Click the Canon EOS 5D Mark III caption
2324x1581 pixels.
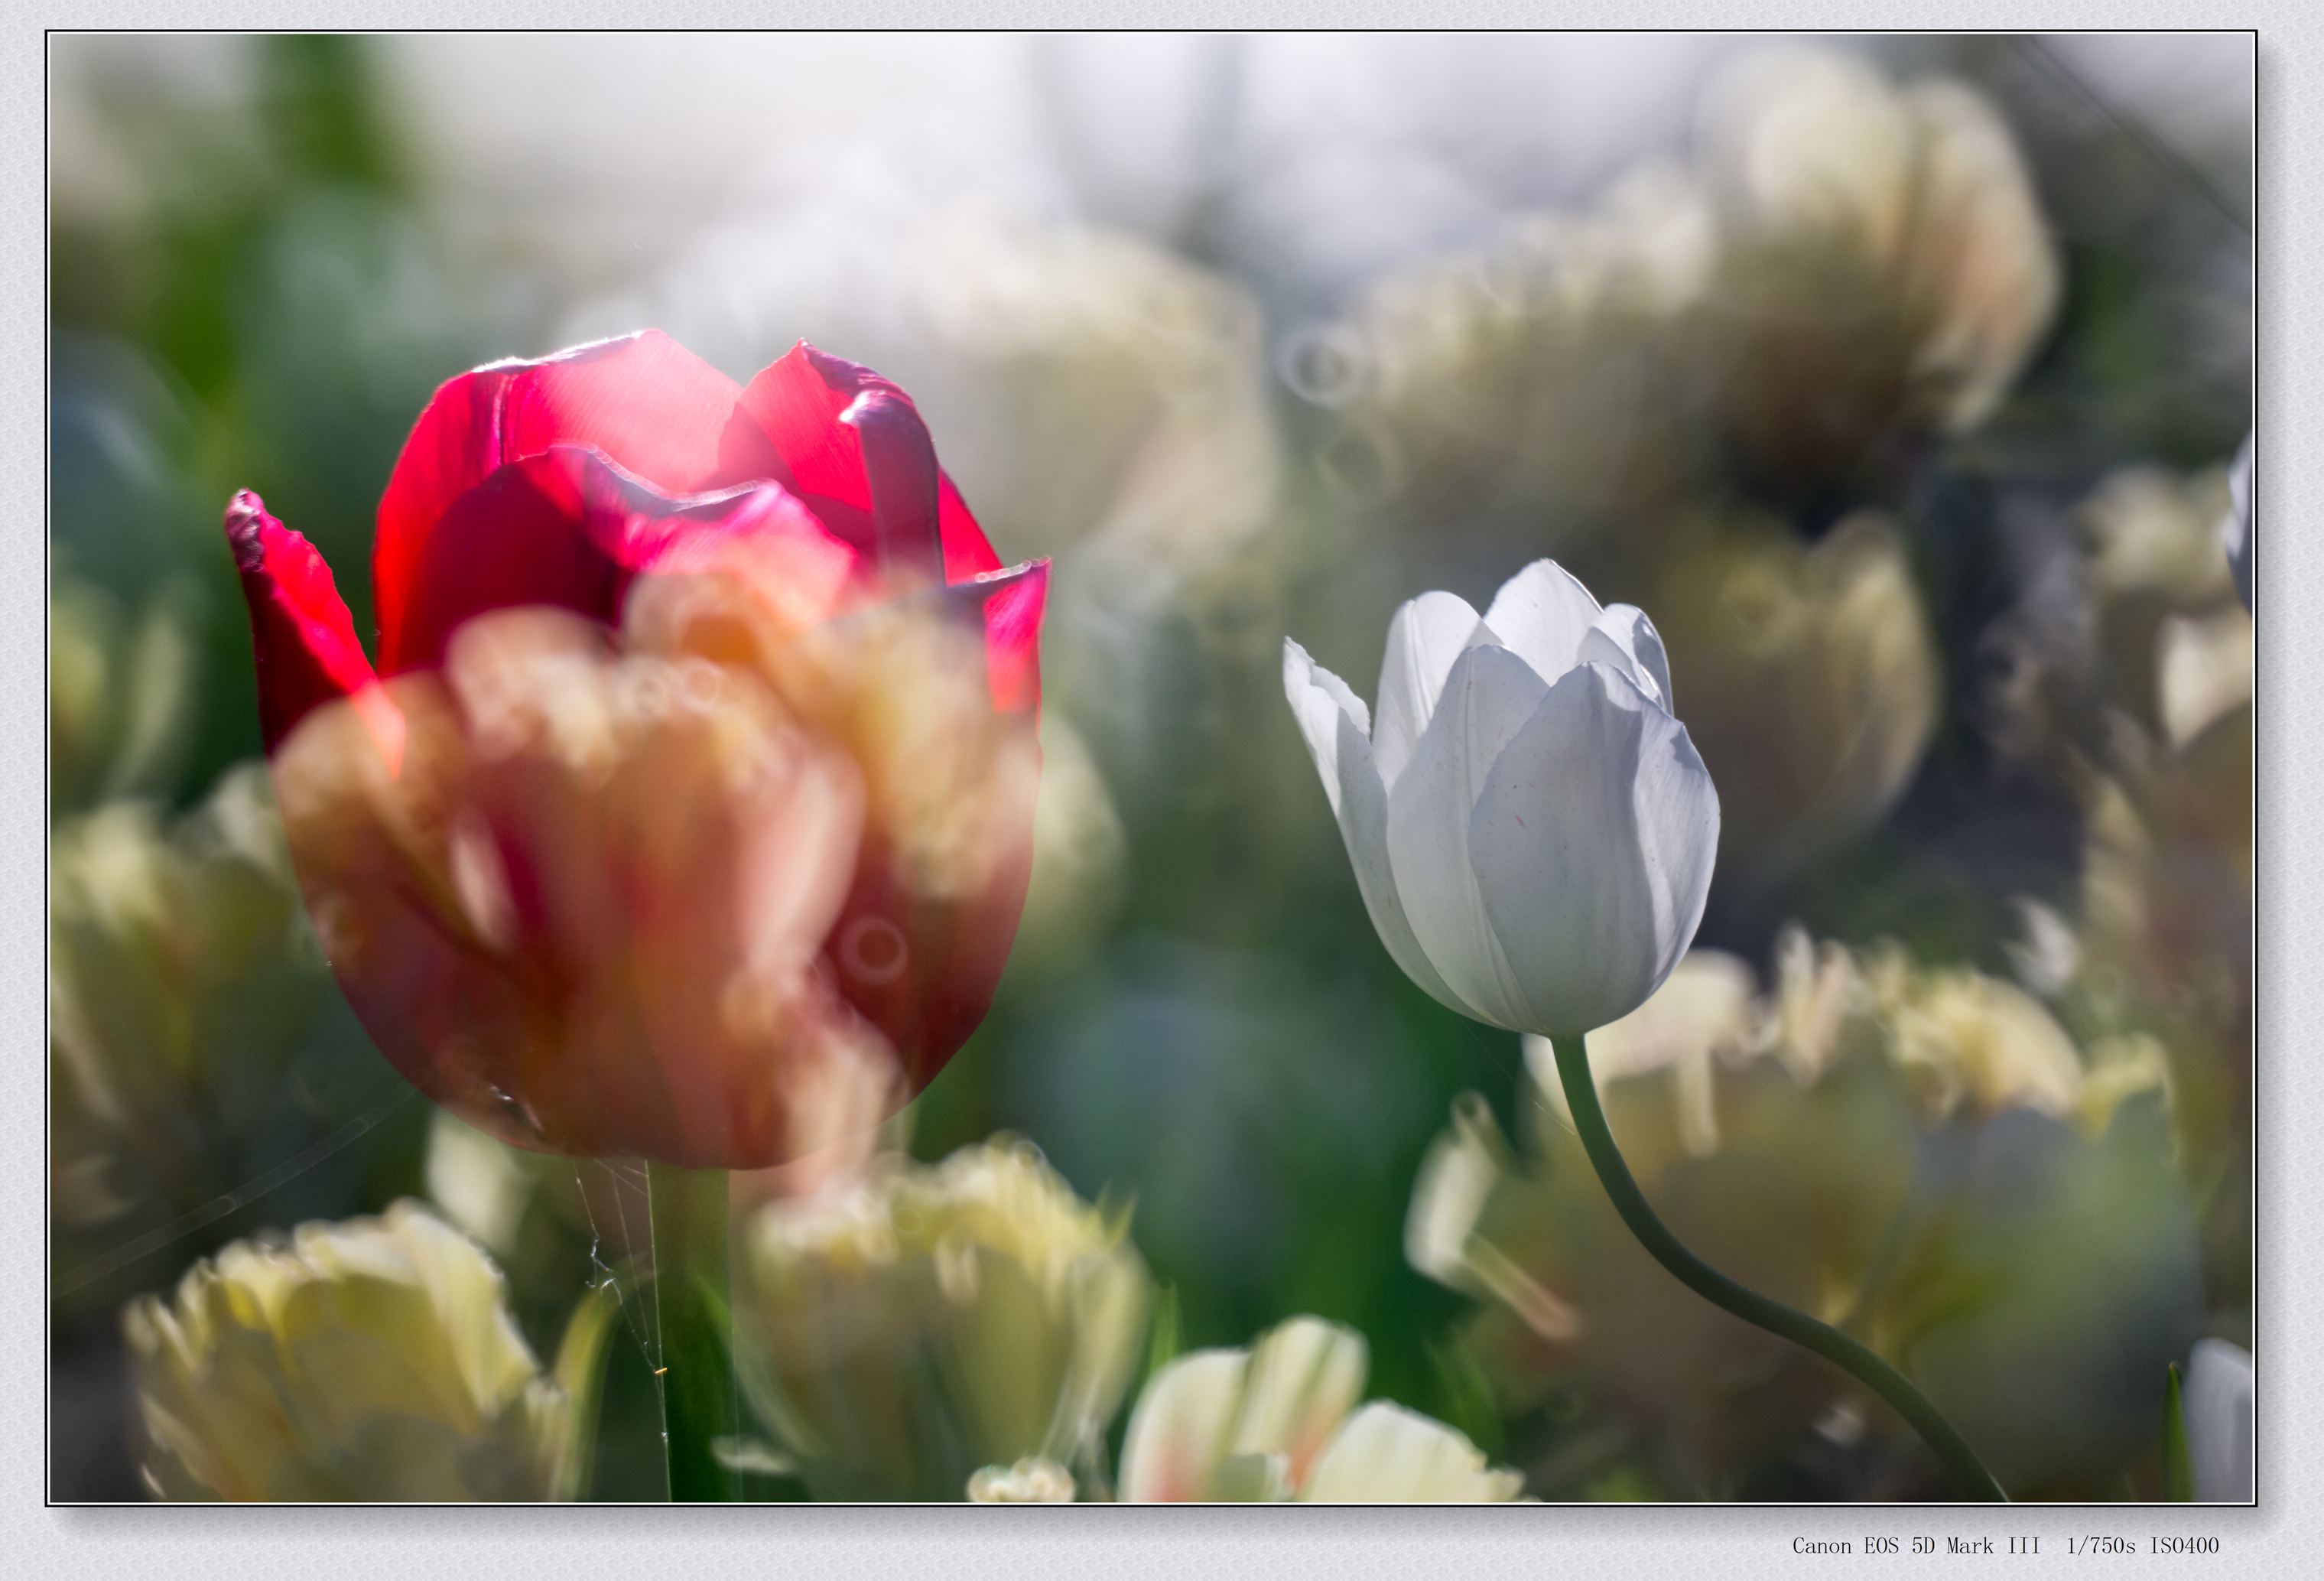point(1915,1546)
